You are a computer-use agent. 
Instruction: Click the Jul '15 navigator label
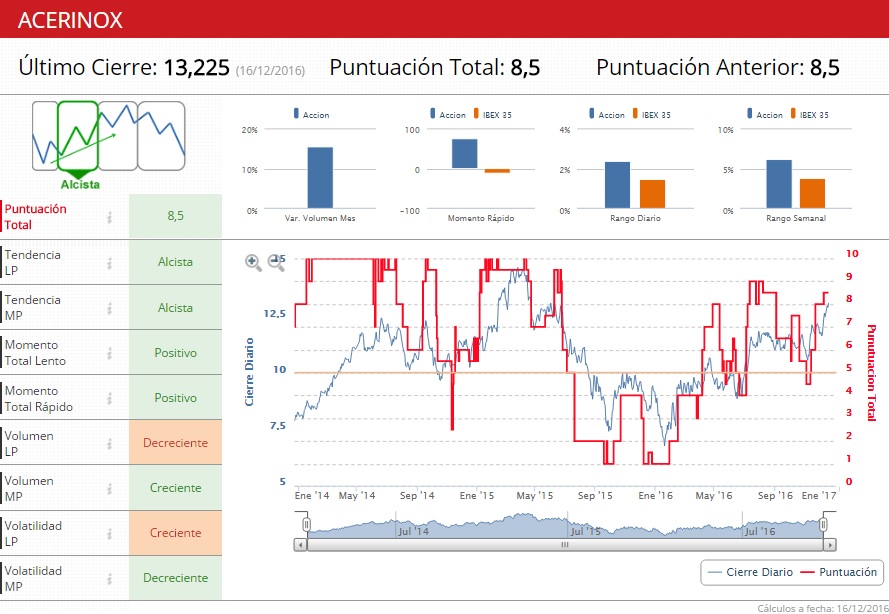click(x=586, y=531)
